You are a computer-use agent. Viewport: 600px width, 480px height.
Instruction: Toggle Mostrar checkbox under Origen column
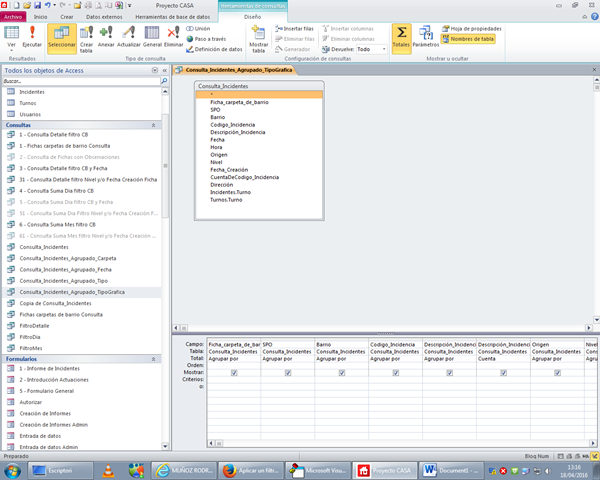pyautogui.click(x=557, y=372)
